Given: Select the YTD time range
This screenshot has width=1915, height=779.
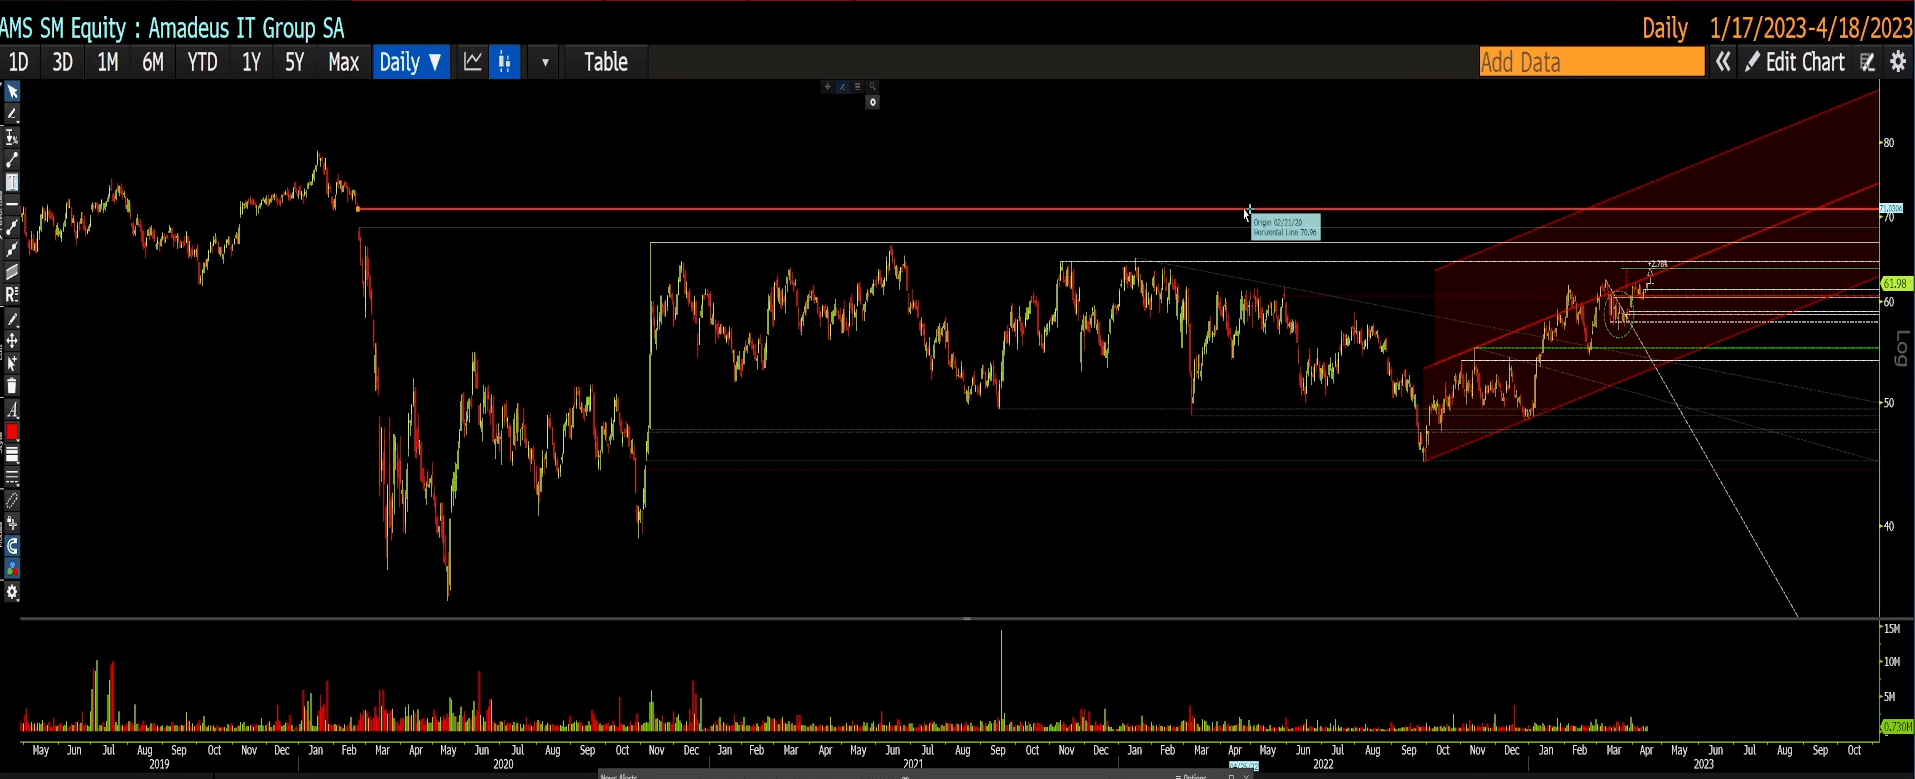Looking at the screenshot, I should pyautogui.click(x=202, y=62).
